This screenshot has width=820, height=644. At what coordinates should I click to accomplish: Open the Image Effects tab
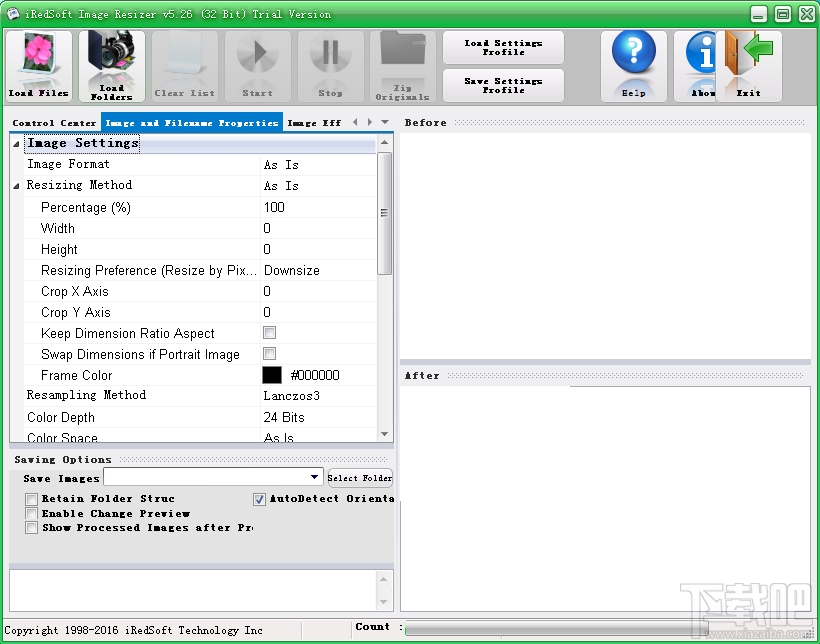315,123
